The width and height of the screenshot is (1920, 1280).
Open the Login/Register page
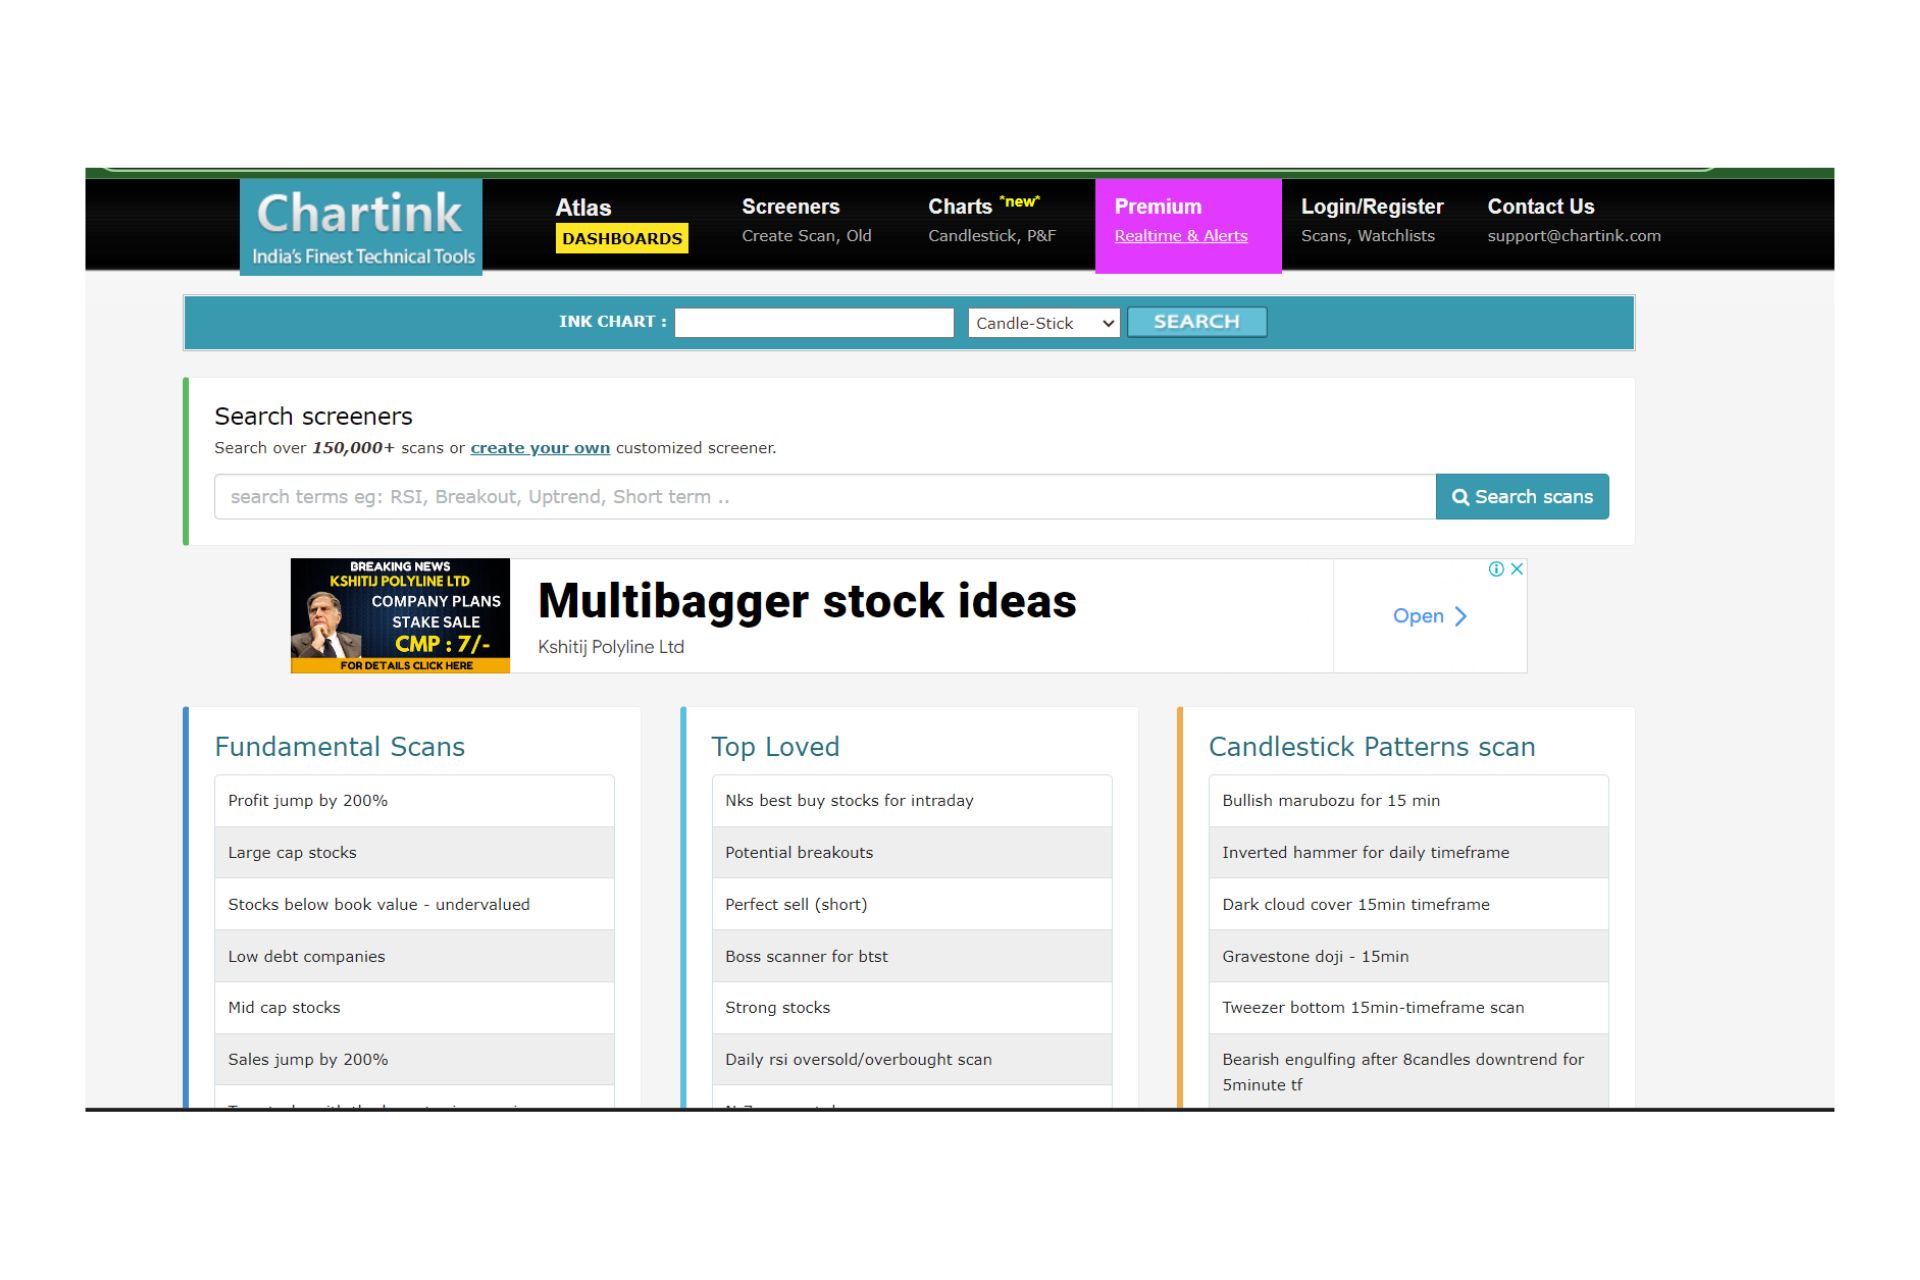click(1371, 207)
